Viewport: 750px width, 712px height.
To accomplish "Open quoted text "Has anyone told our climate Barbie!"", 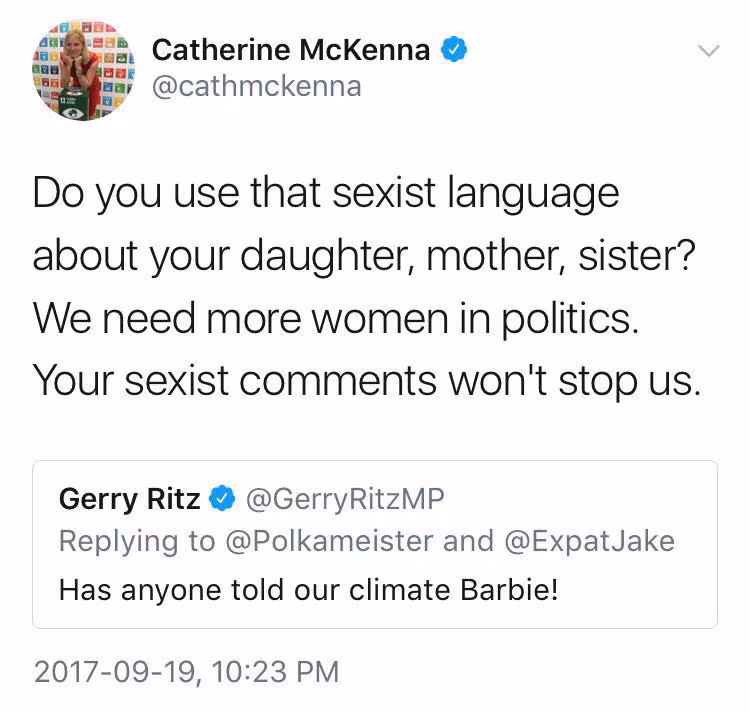I will 308,588.
